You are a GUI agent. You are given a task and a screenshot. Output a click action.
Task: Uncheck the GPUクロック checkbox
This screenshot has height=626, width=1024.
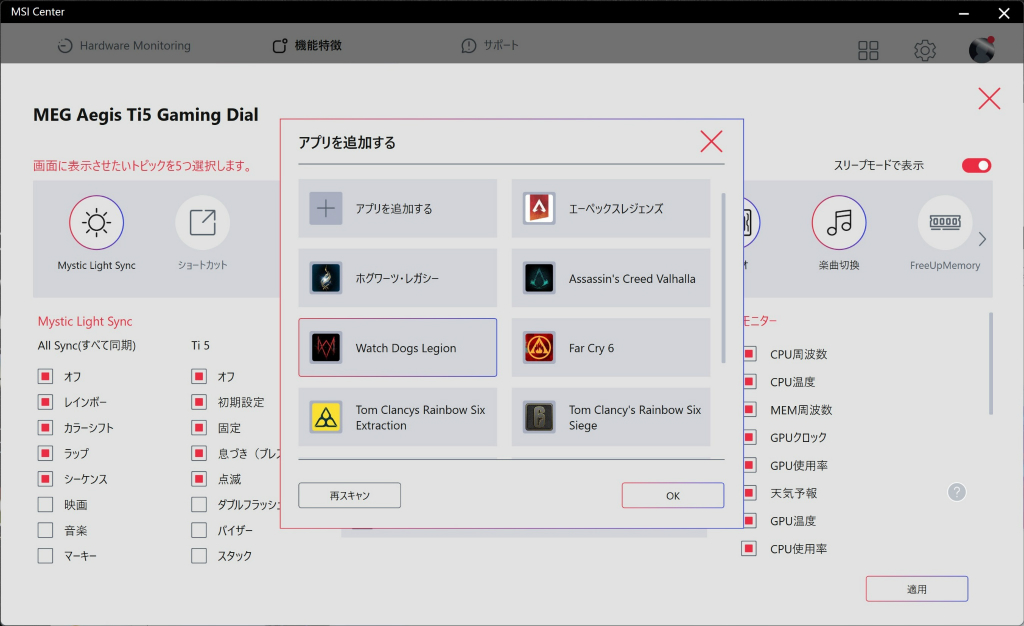tap(749, 437)
